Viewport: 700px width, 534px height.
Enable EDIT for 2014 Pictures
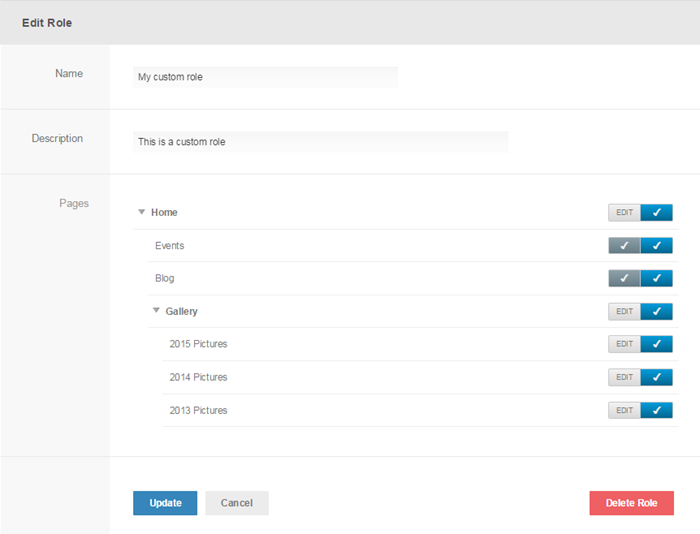(624, 377)
